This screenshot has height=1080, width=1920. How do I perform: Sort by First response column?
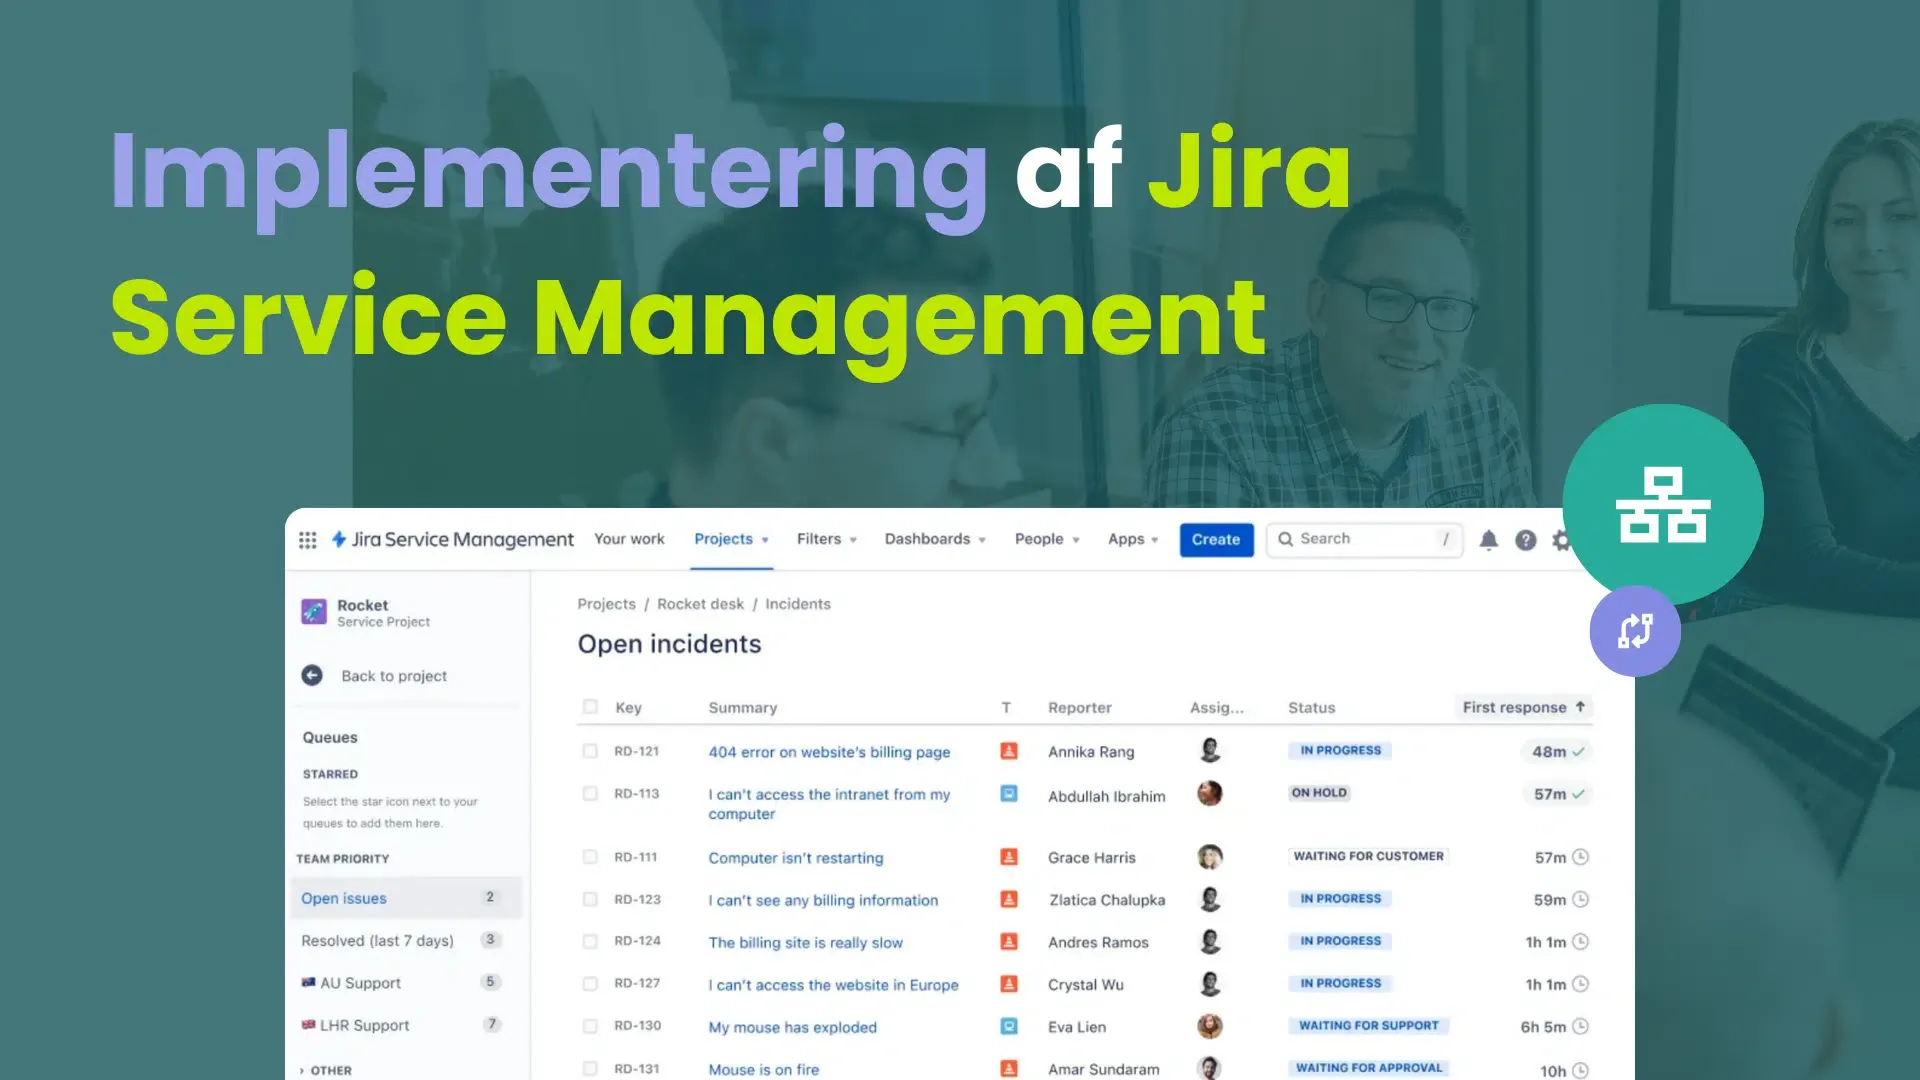pyautogui.click(x=1521, y=707)
